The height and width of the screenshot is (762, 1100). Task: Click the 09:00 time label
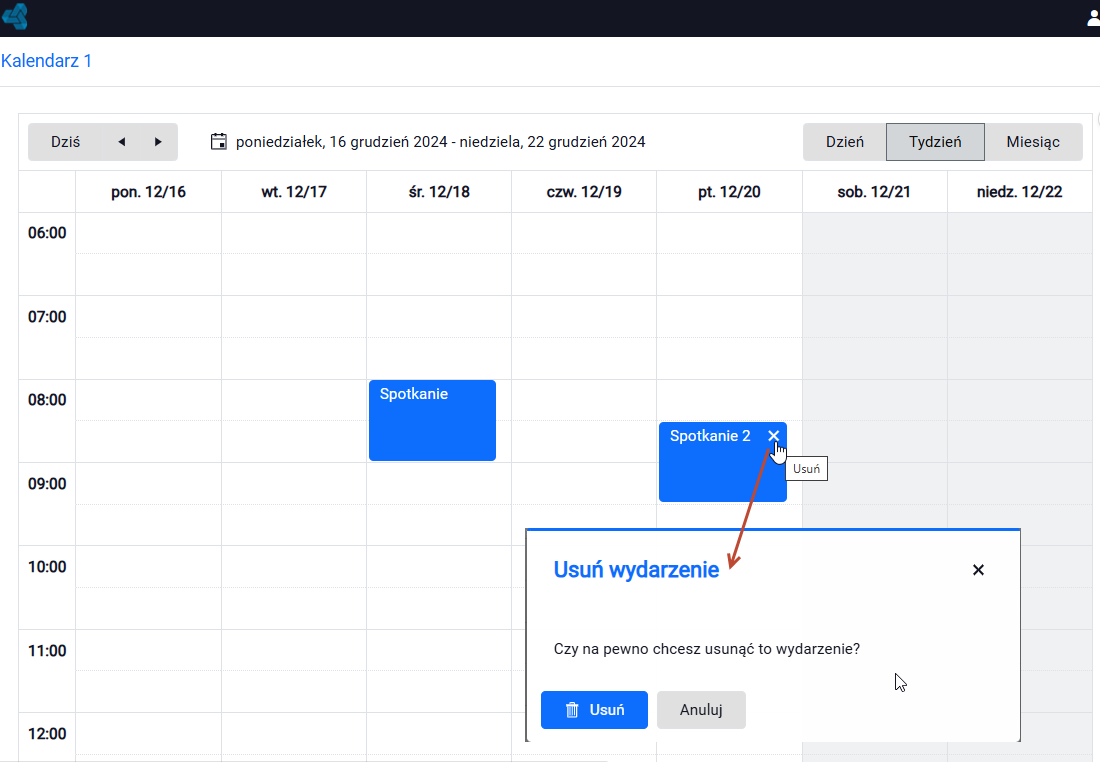(47, 484)
